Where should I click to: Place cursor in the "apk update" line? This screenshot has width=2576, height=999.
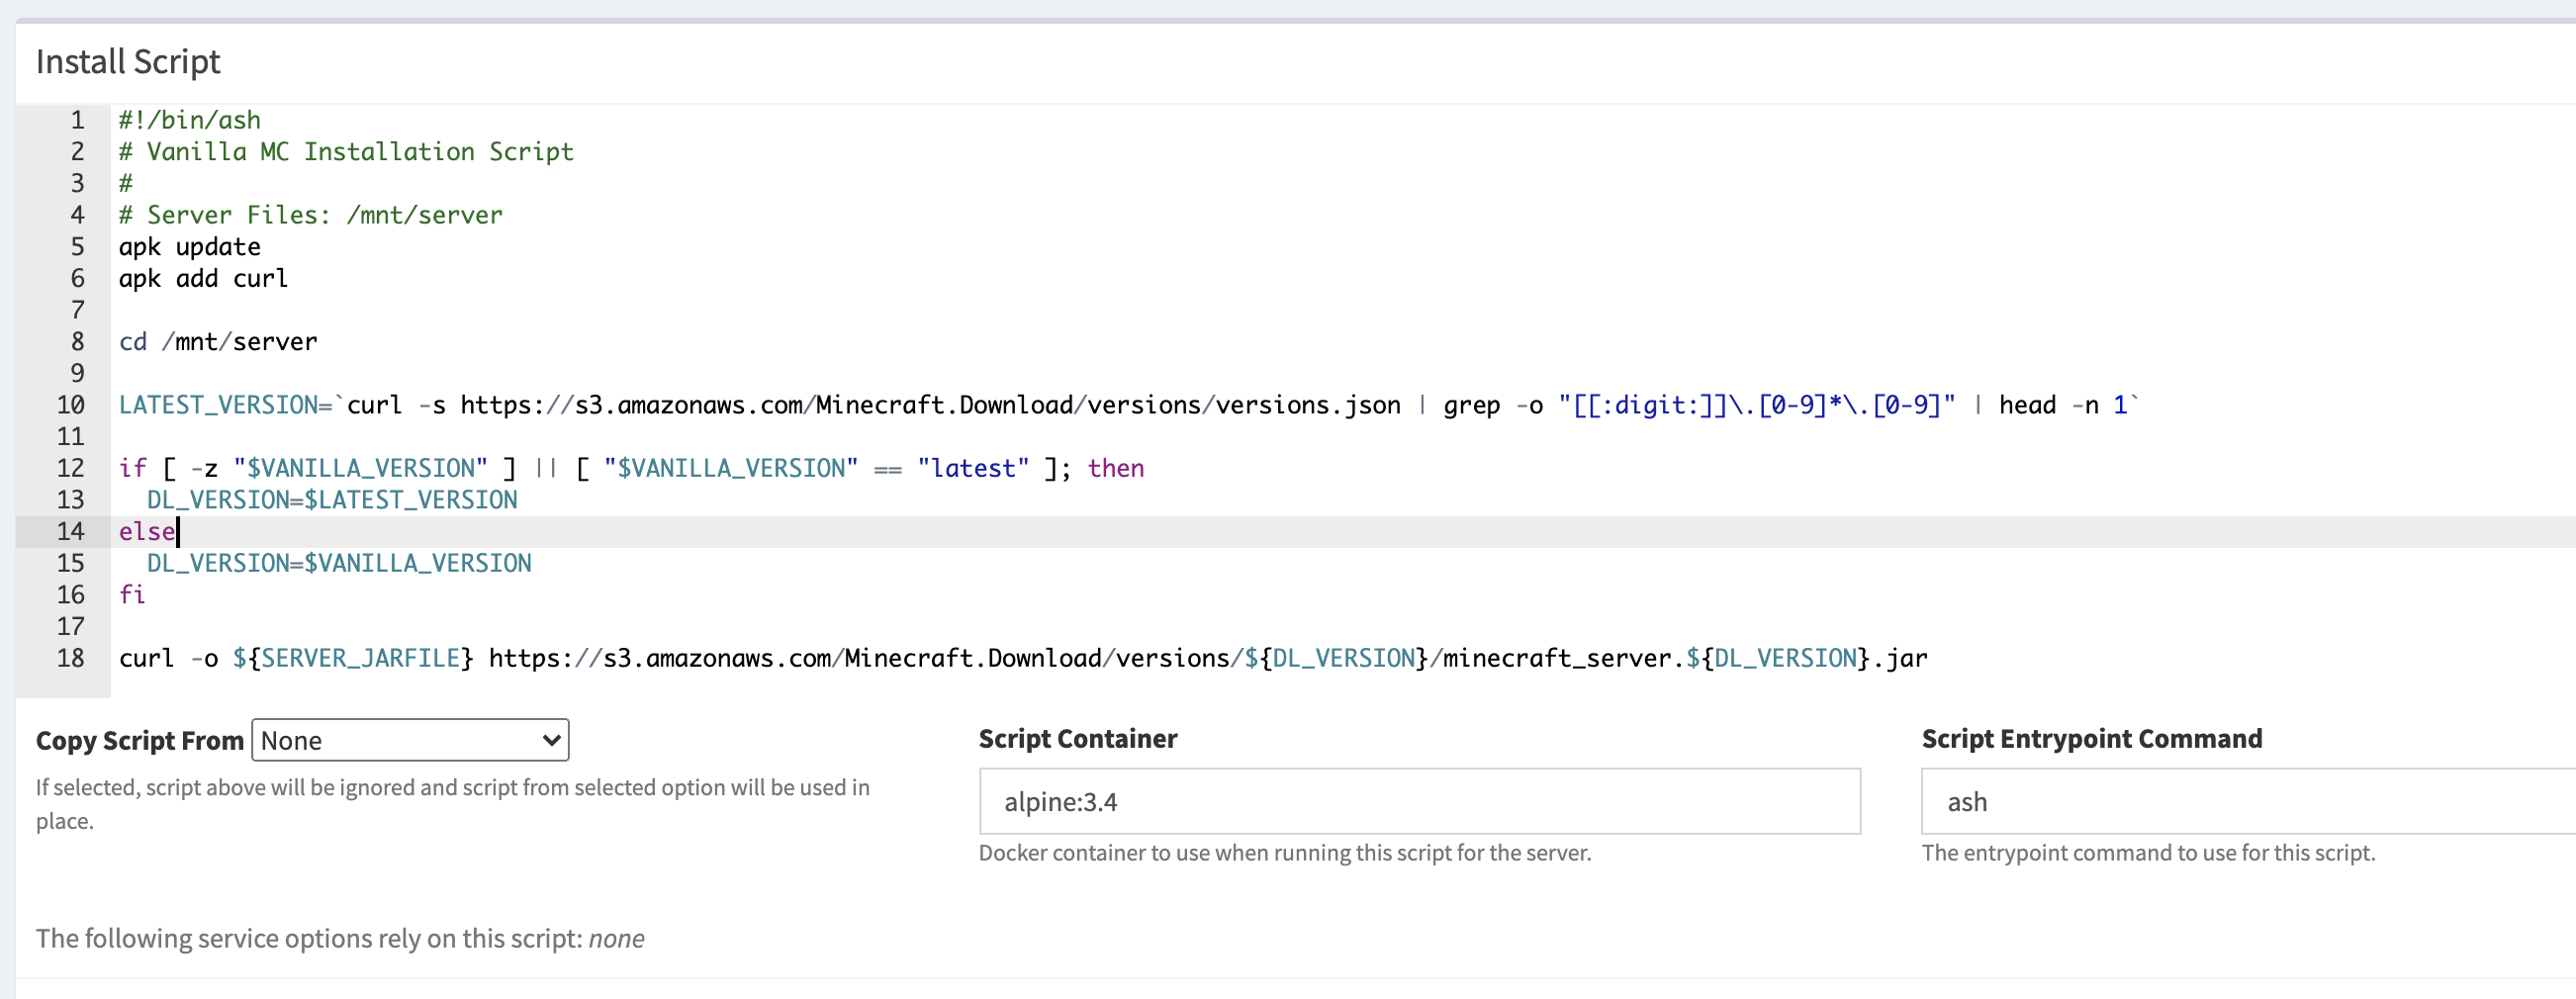189,247
